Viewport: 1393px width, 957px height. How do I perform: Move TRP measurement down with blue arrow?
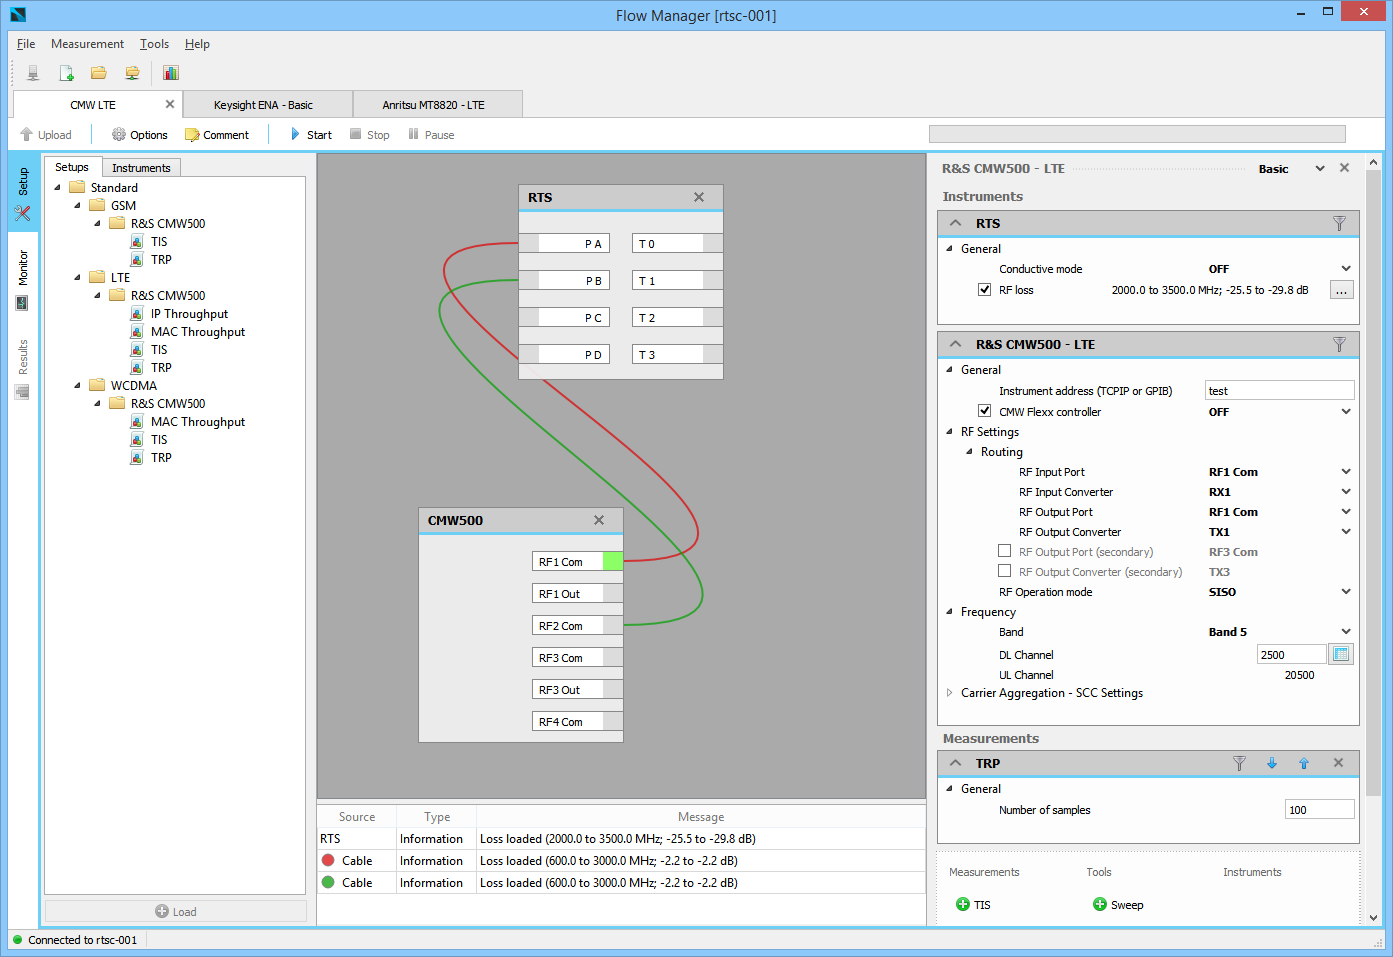1272,763
